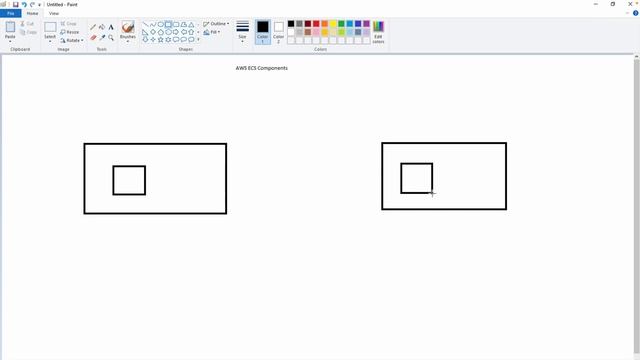The width and height of the screenshot is (640, 360).
Task: Choose the Up arrow shape
Action: tap(191, 32)
